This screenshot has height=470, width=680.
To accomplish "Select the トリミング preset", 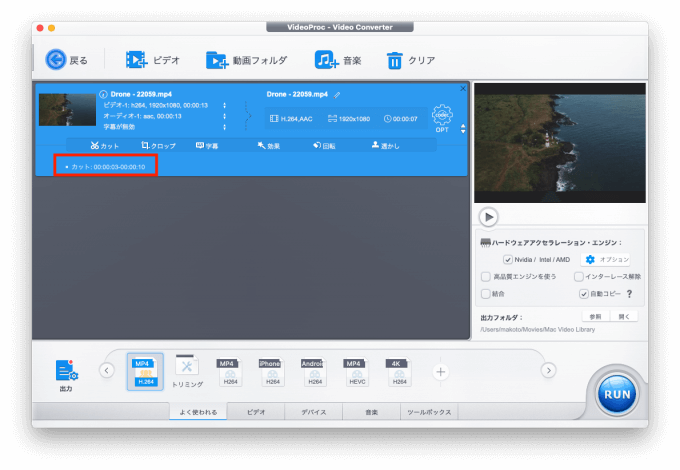I will click(x=187, y=371).
